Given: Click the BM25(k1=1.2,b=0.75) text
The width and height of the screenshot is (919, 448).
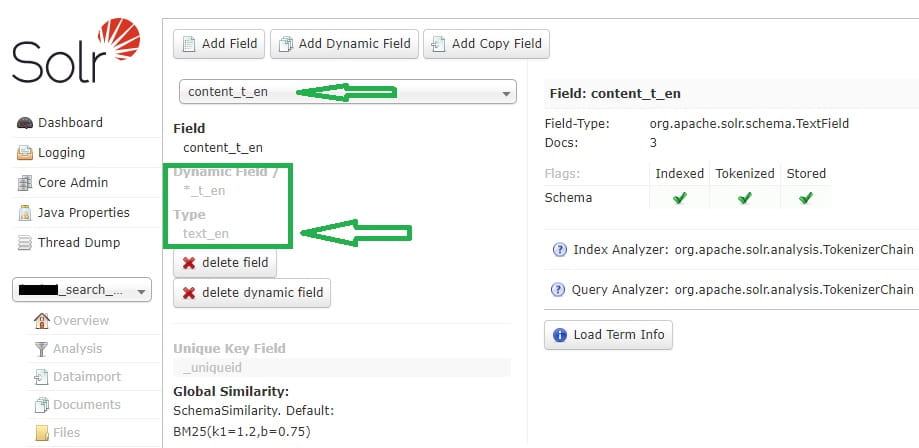Looking at the screenshot, I should [241, 432].
